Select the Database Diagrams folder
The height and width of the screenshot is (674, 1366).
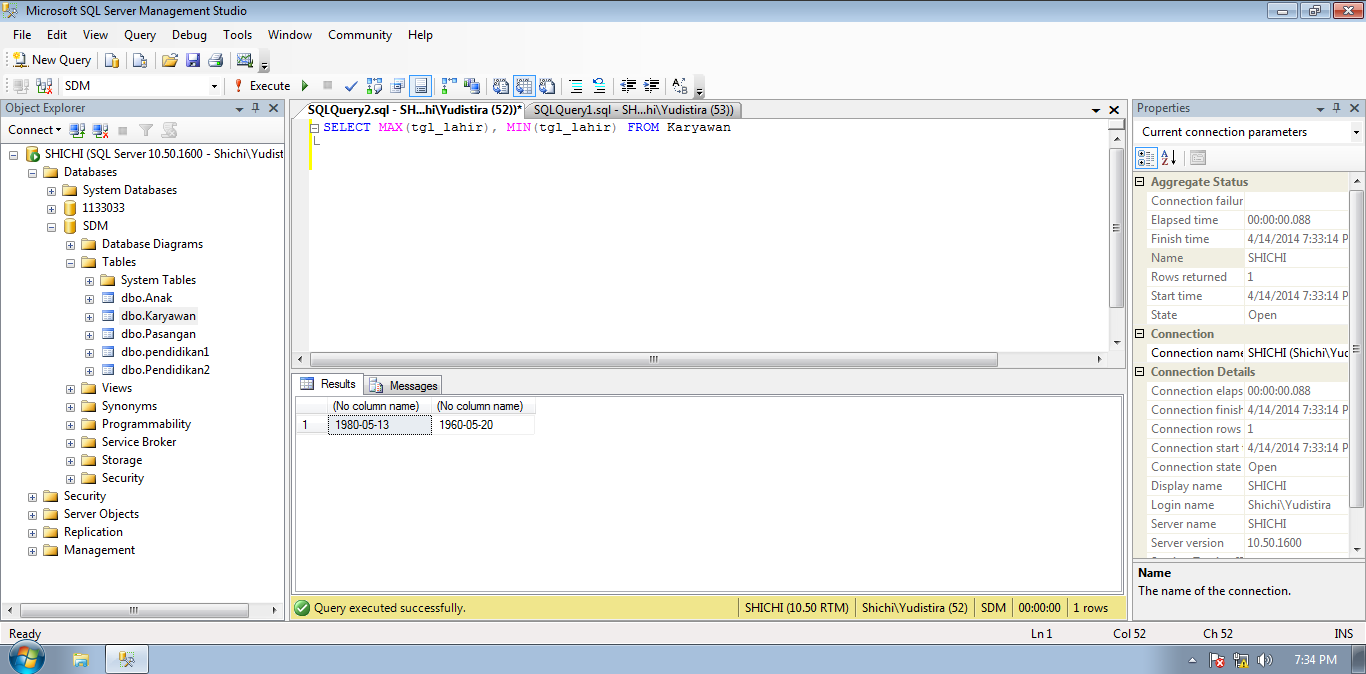point(152,244)
